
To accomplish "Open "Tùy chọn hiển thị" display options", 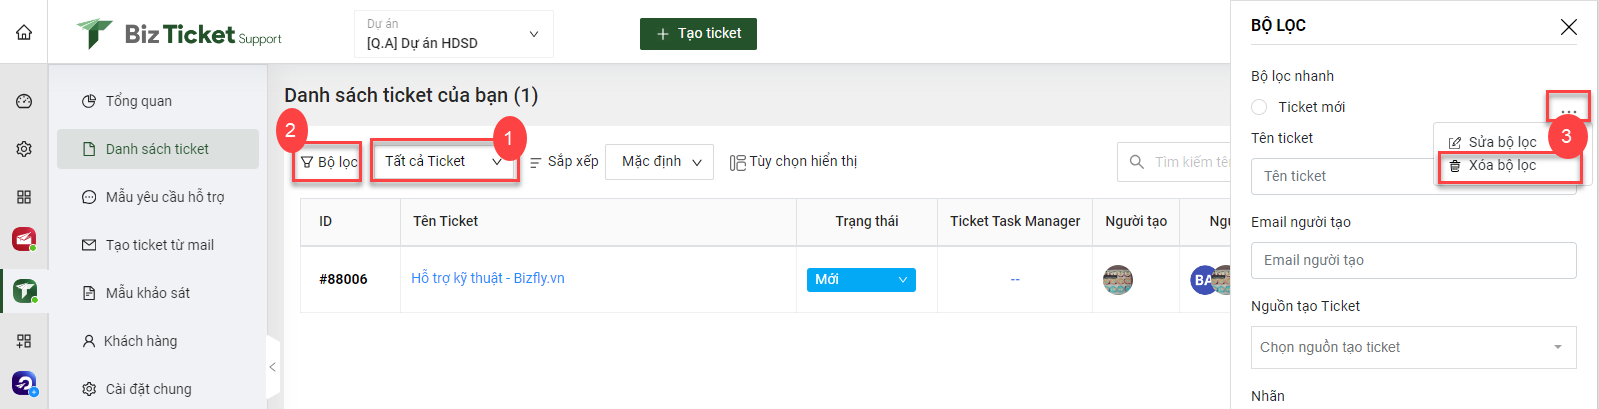I will click(793, 162).
